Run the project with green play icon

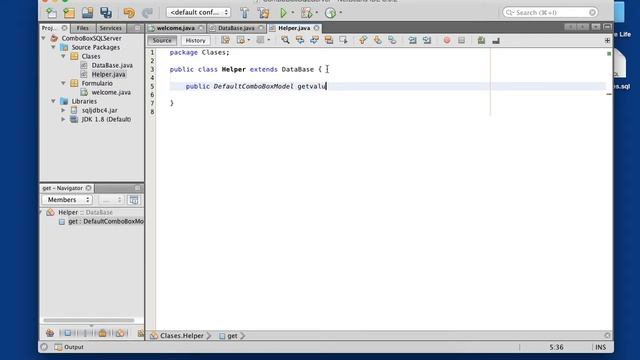(283, 13)
